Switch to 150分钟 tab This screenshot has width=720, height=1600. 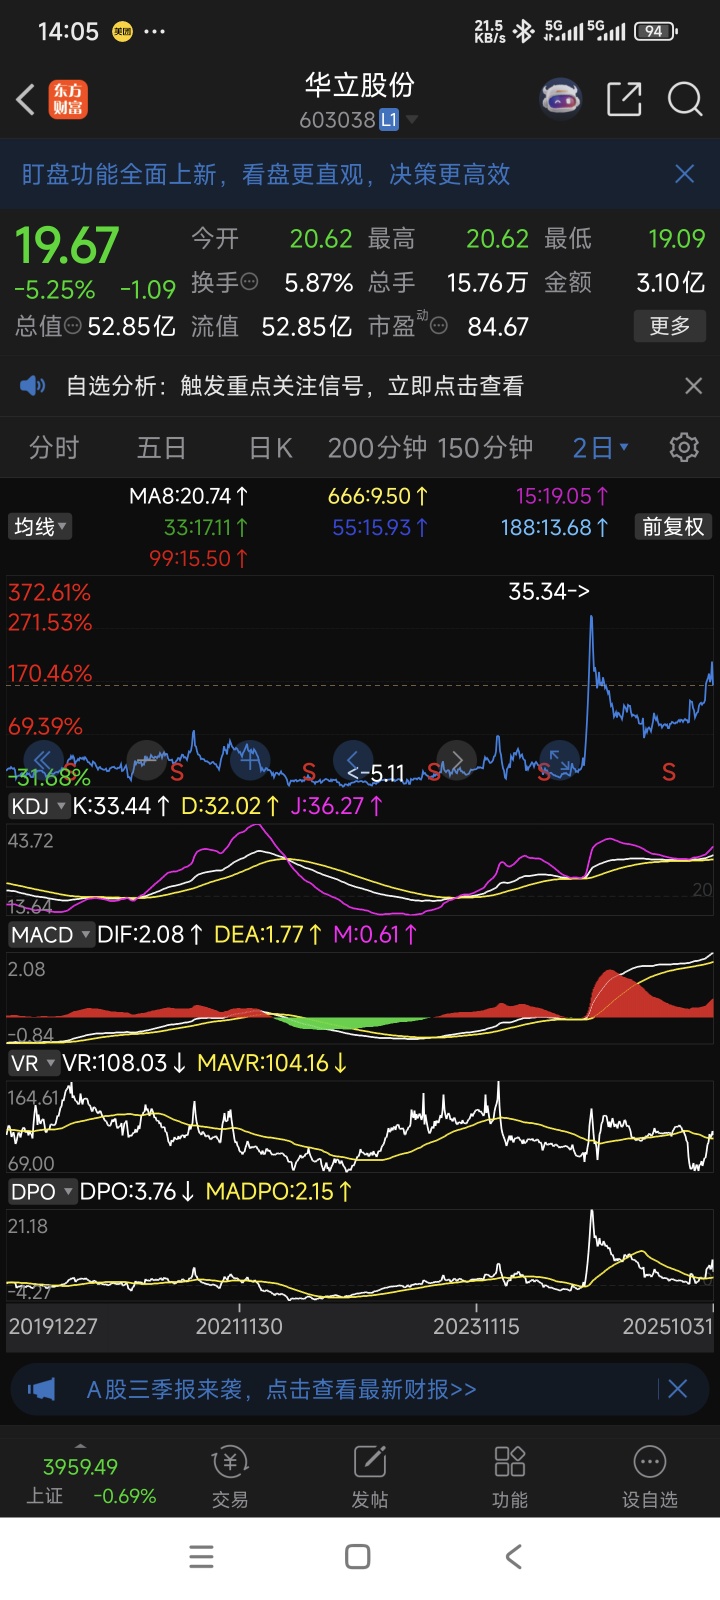(x=486, y=447)
